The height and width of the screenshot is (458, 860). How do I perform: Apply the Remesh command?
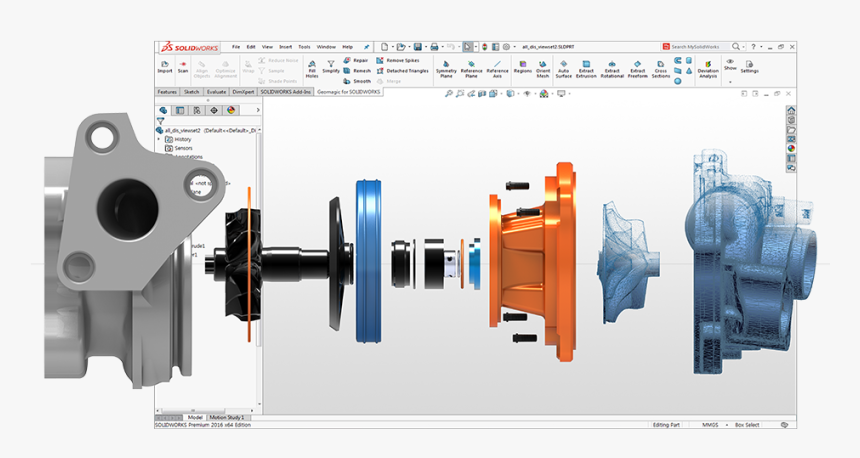[357, 71]
